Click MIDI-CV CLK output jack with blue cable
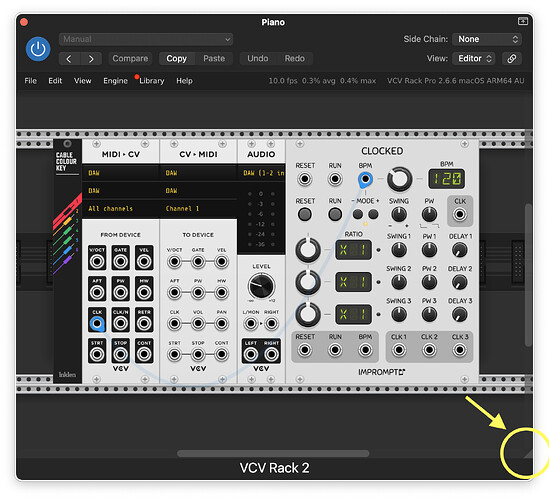Image resolution: width=549 pixels, height=499 pixels. tap(97, 324)
